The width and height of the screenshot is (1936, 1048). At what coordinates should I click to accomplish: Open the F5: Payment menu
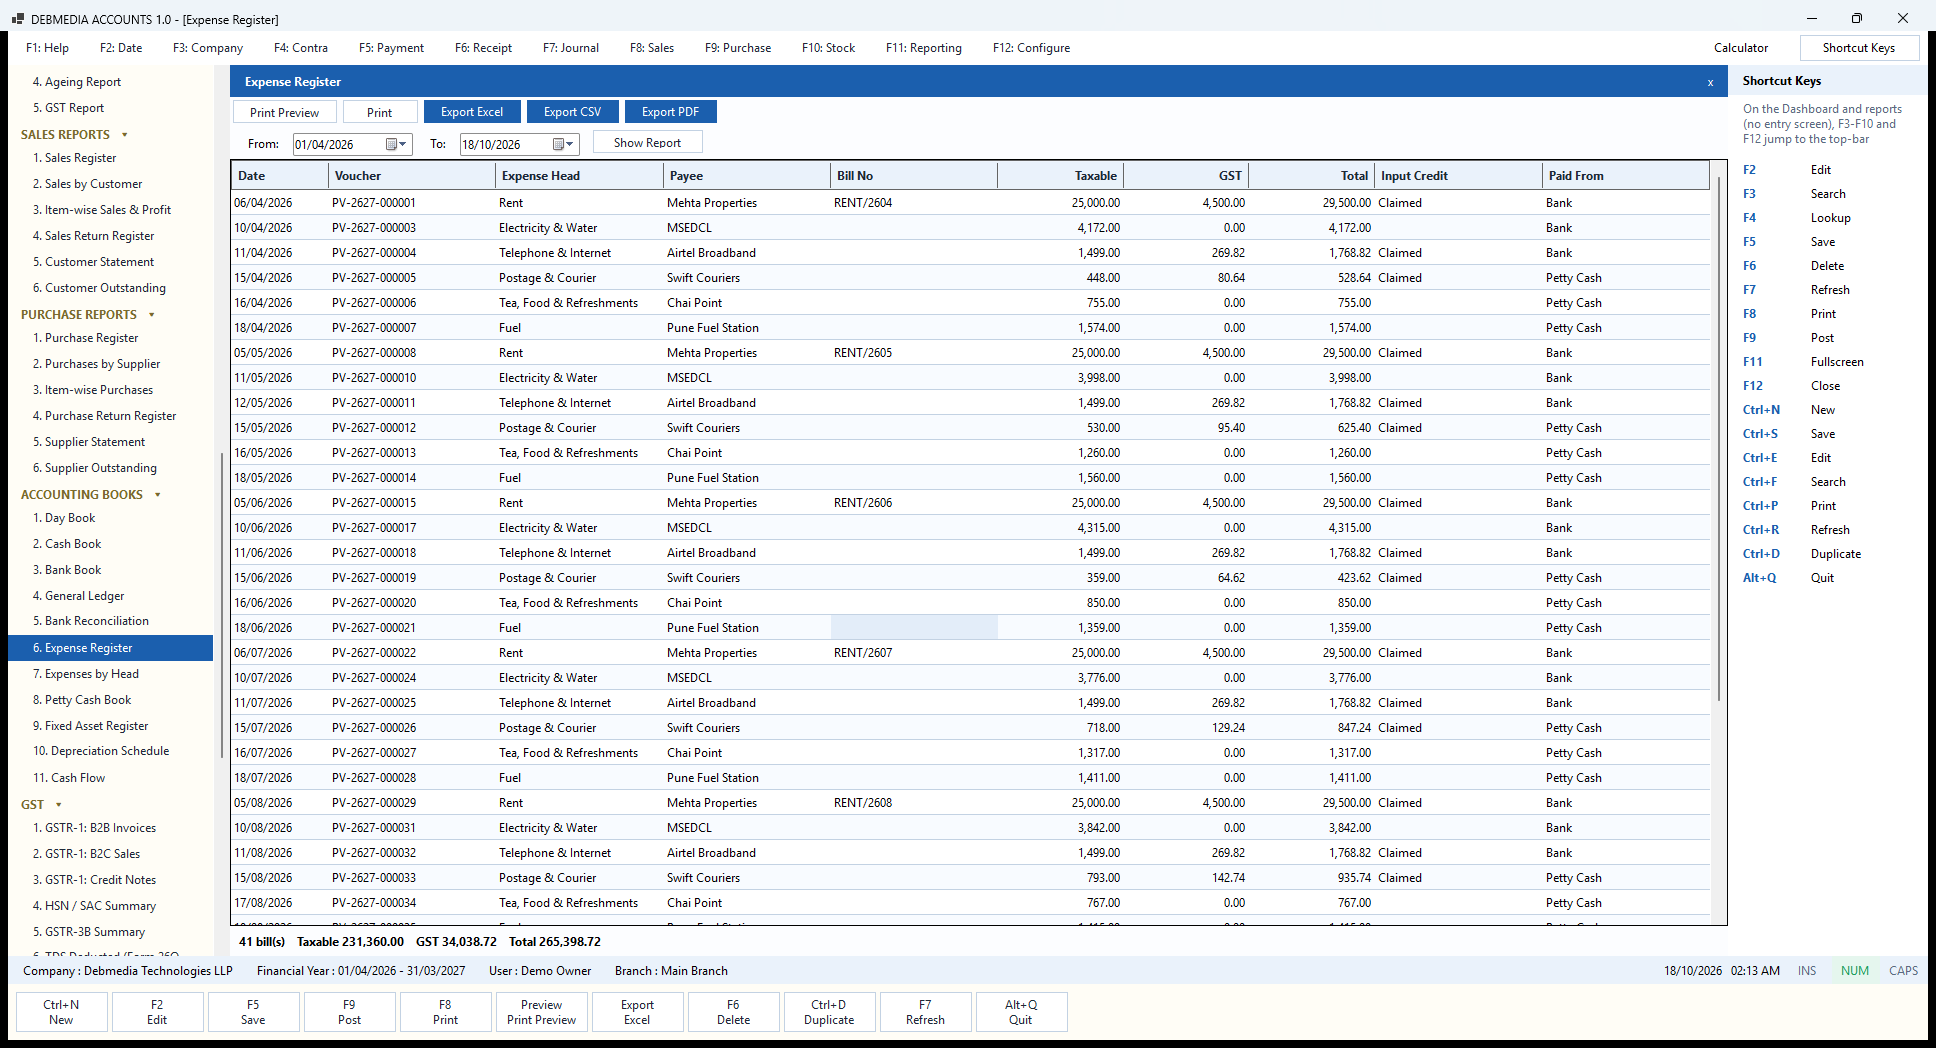point(391,48)
